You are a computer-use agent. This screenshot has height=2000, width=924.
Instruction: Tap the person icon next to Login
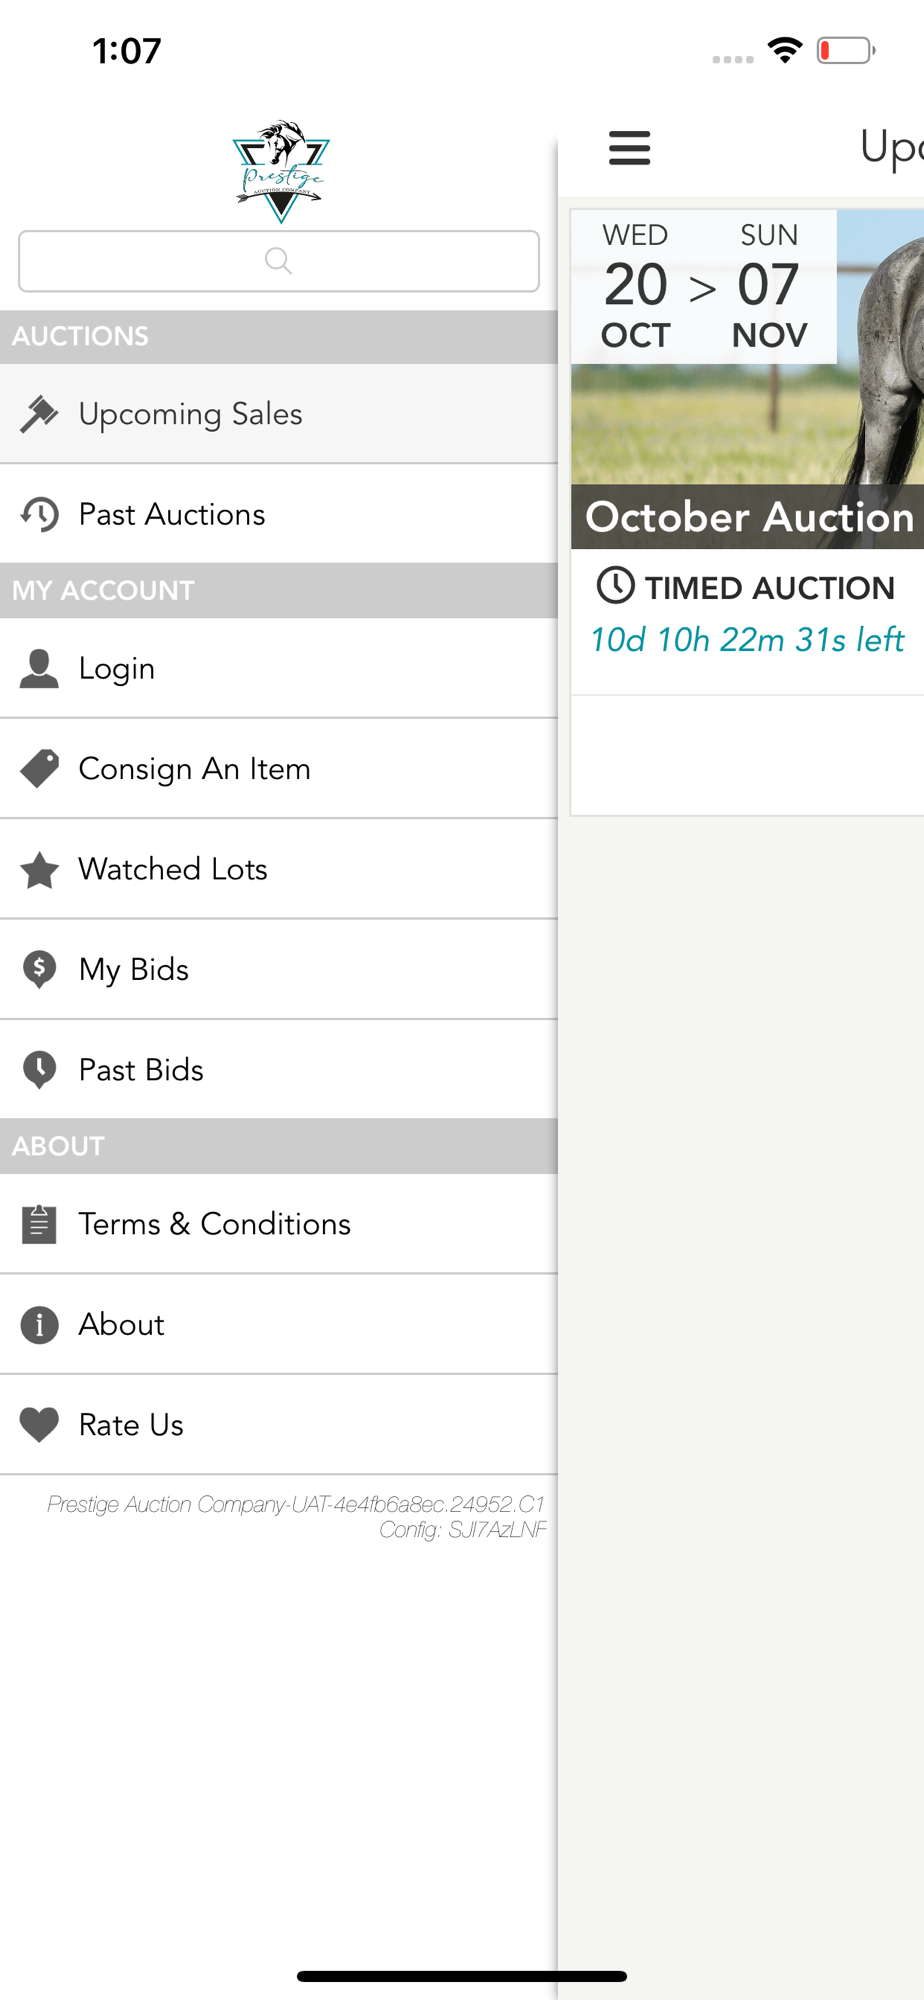pos(39,669)
